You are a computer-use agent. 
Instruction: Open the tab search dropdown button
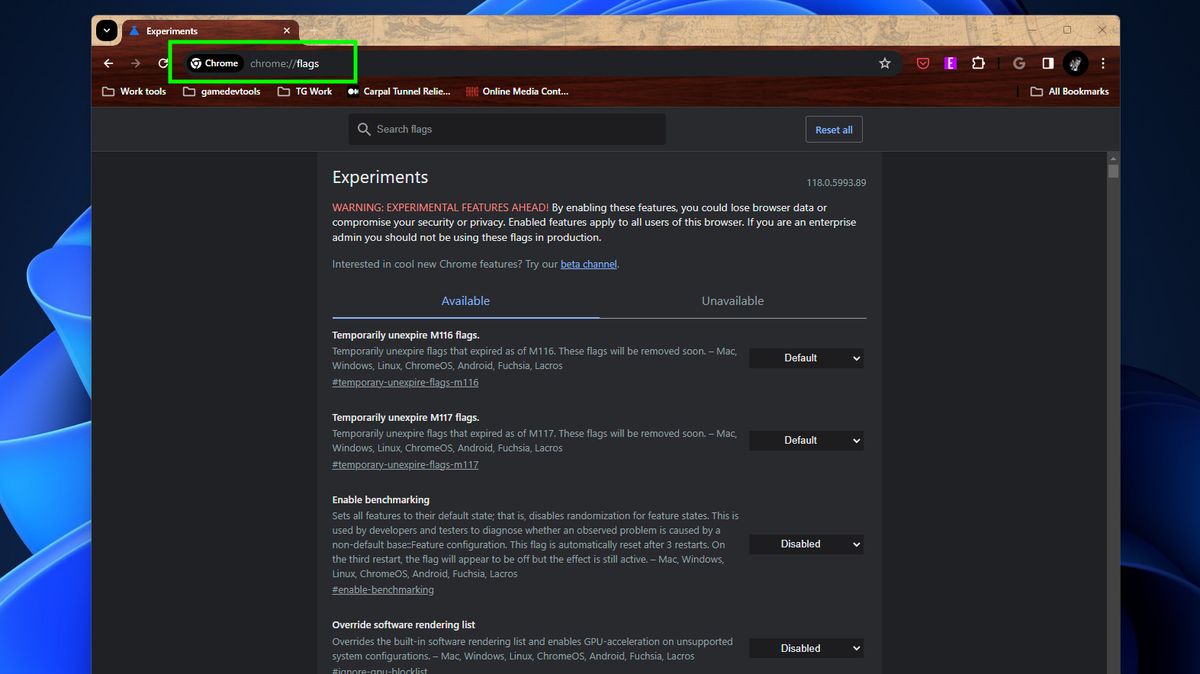[107, 31]
